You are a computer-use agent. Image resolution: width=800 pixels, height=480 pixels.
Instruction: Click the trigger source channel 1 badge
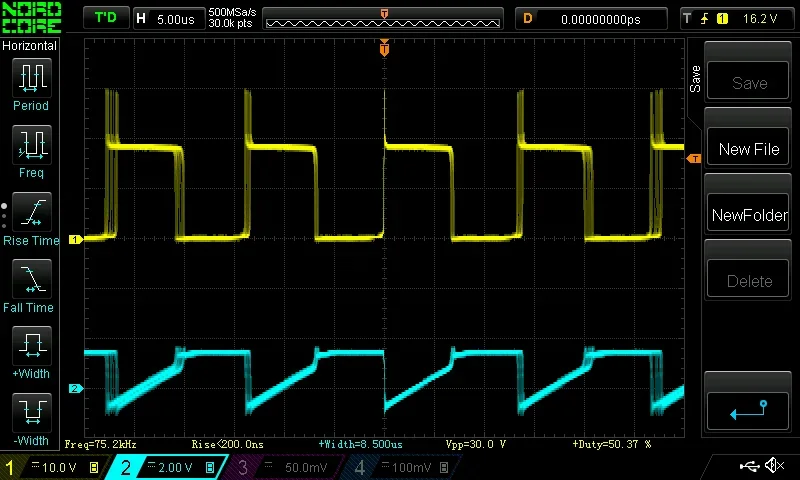click(722, 19)
